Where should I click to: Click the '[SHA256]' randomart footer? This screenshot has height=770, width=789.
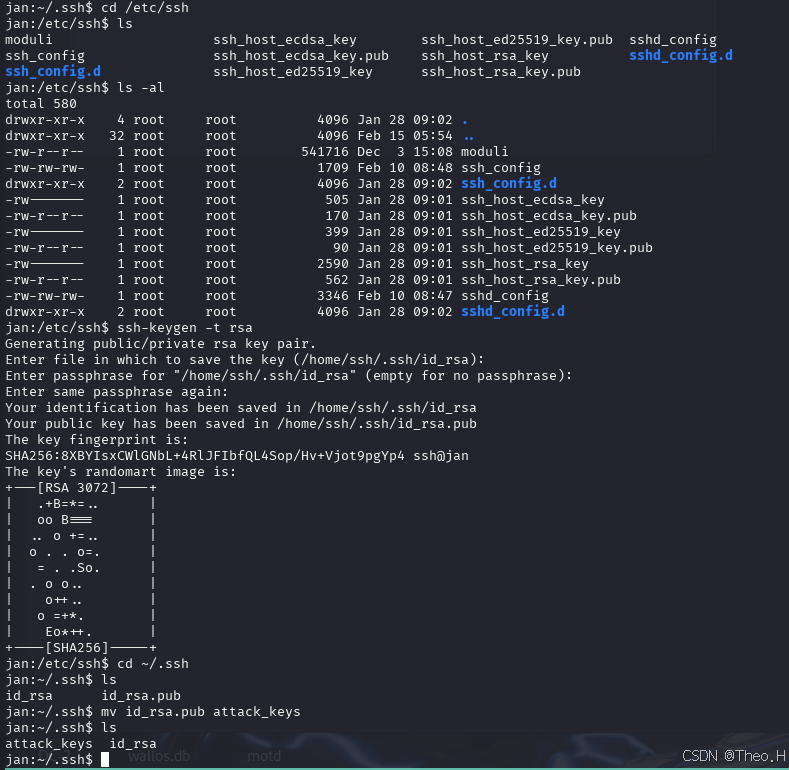click(x=77, y=648)
